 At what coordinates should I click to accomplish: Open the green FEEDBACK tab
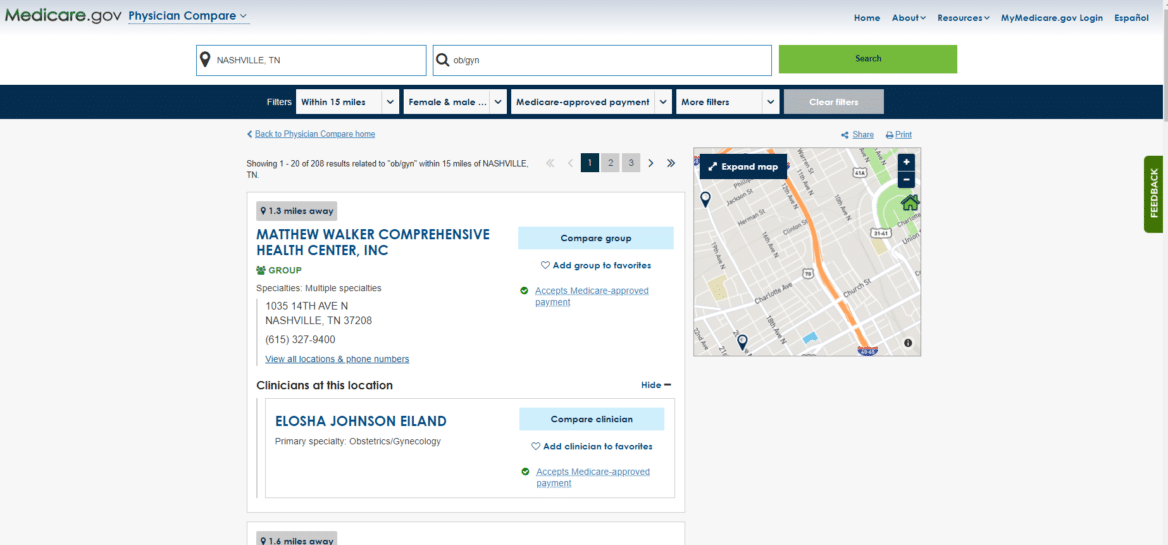(x=1154, y=194)
